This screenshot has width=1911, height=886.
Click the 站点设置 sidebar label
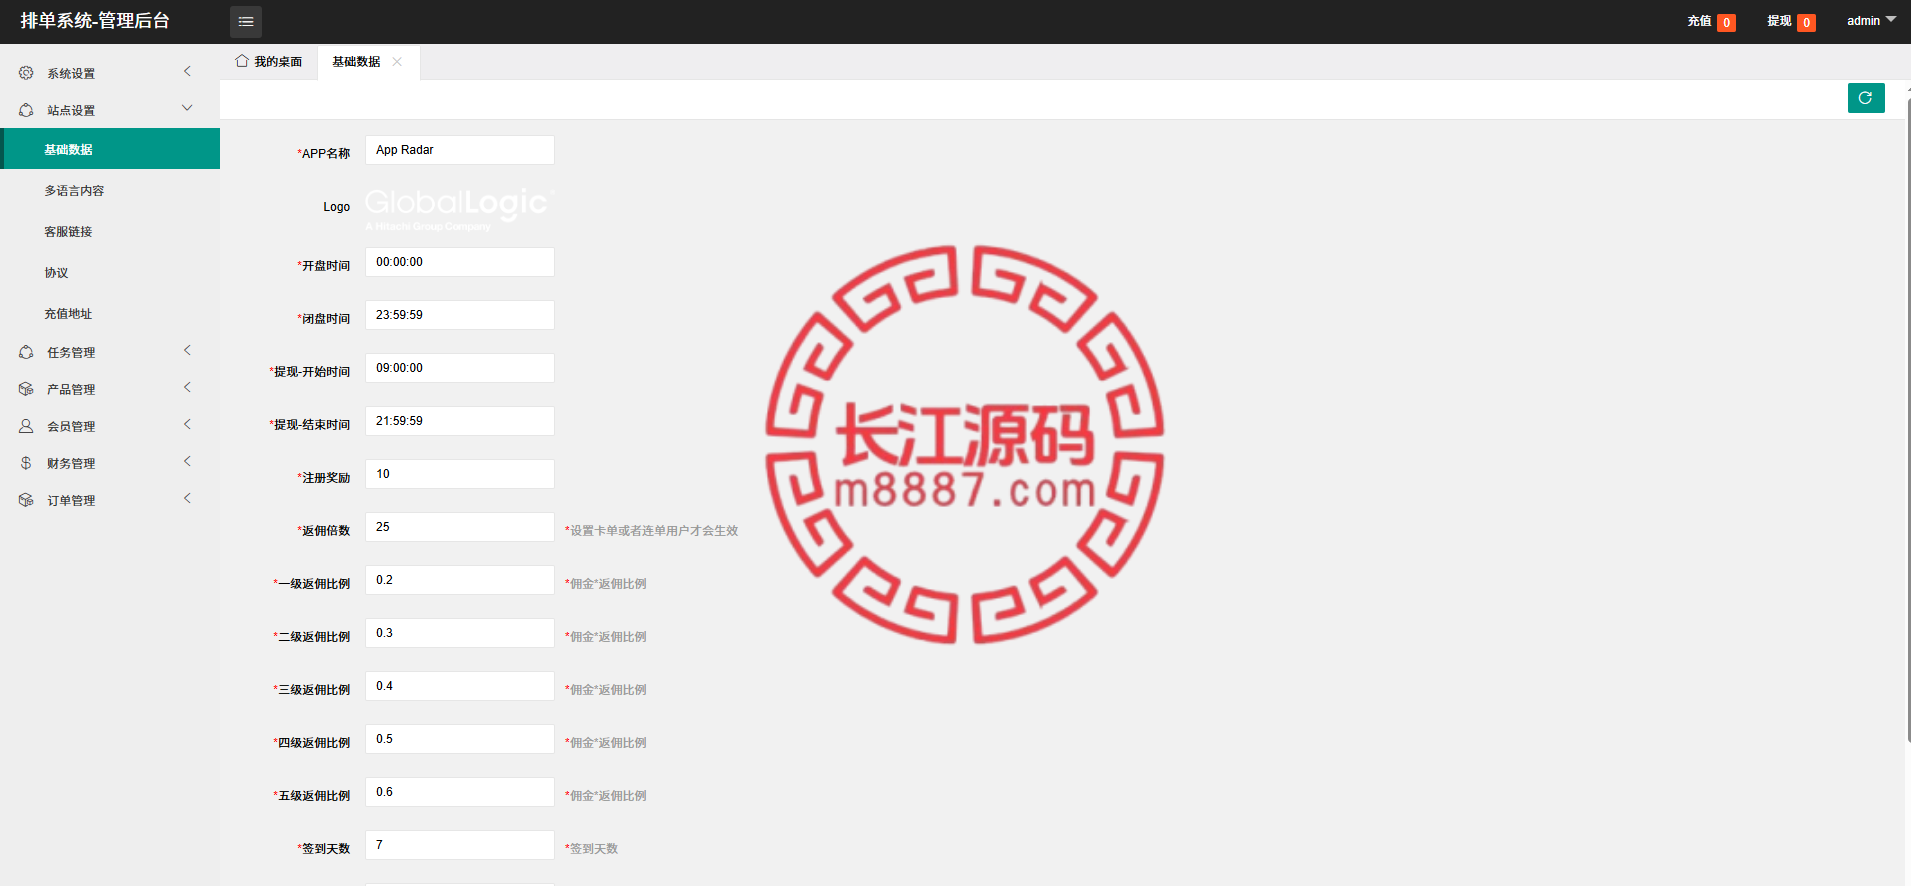(x=71, y=111)
